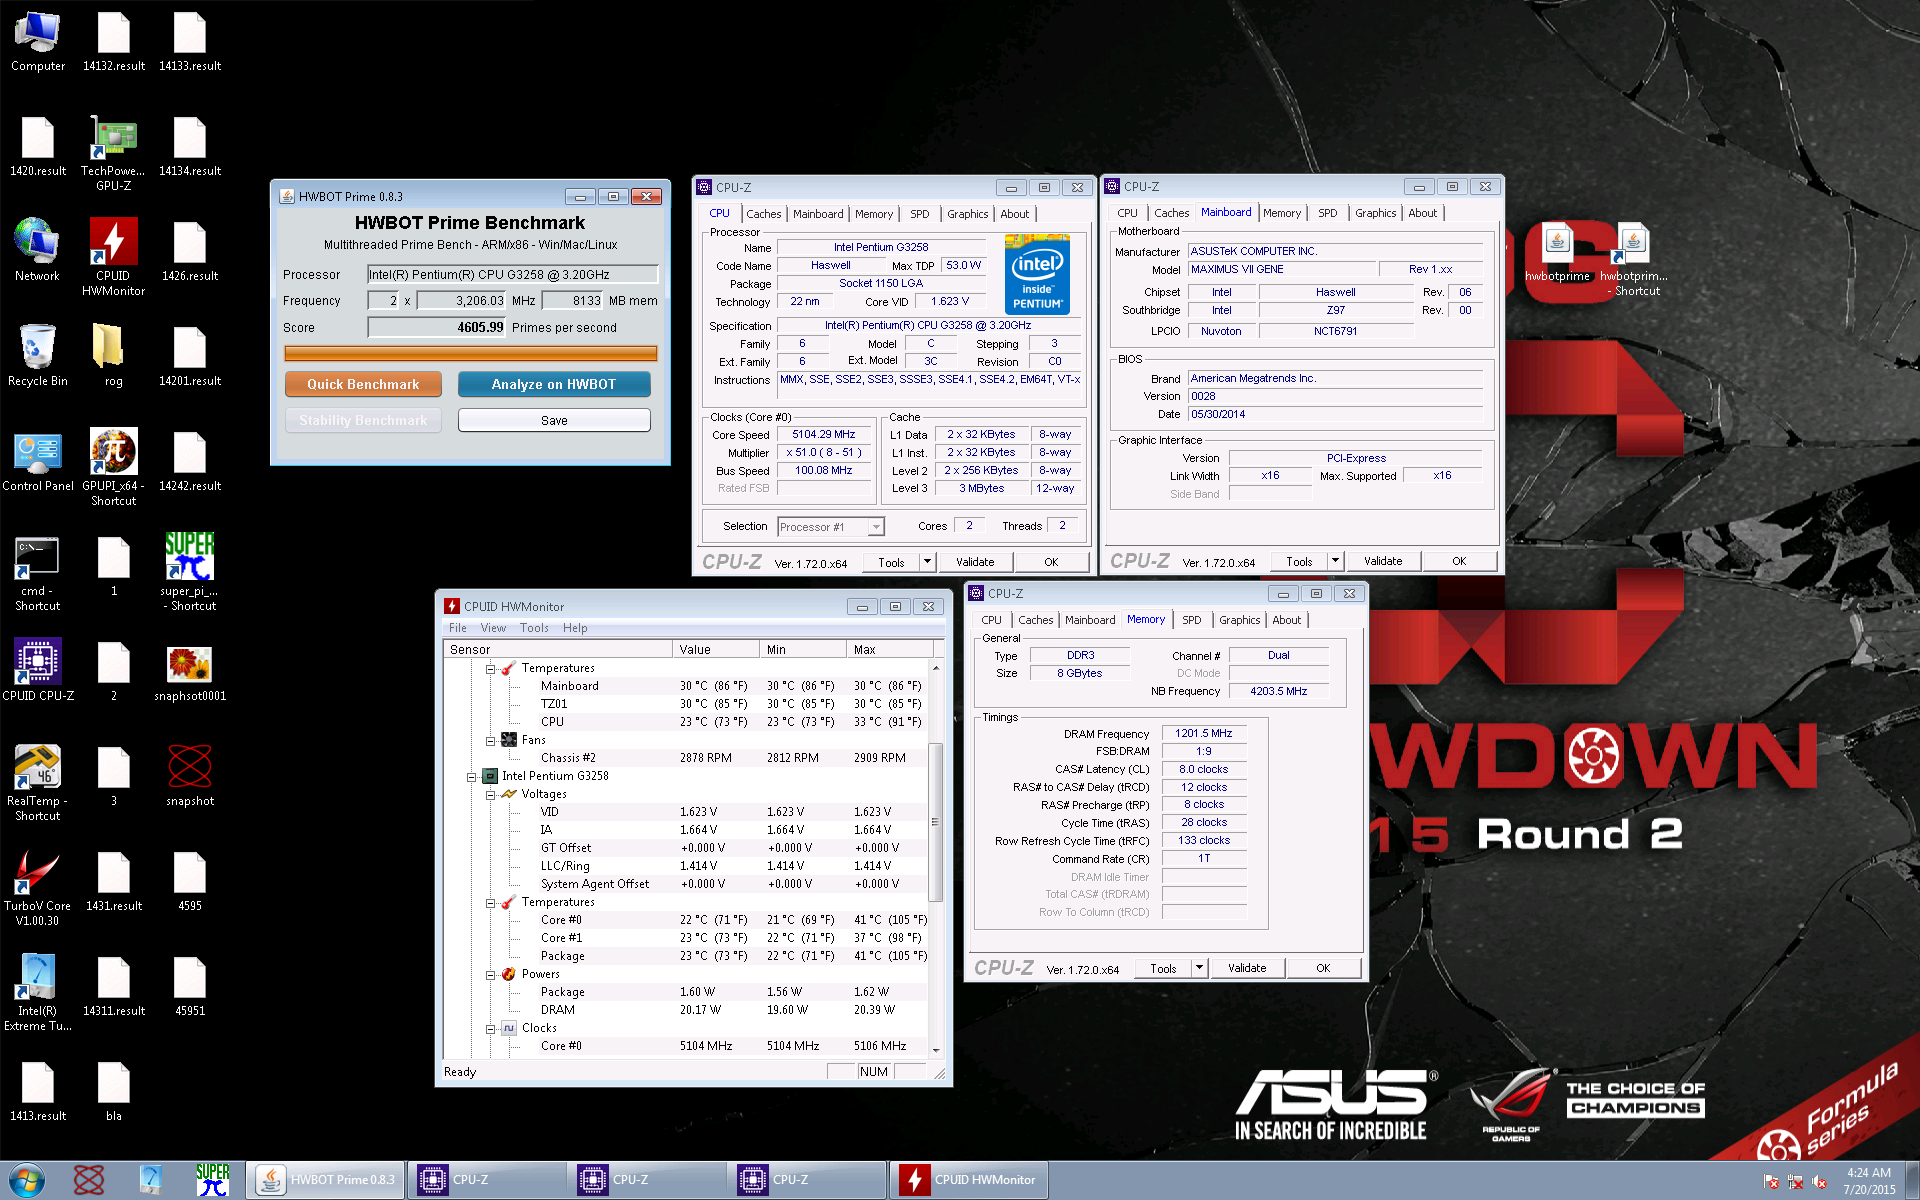
Task: Click OK in CPU-Z Memory window
Action: pyautogui.click(x=1323, y=968)
